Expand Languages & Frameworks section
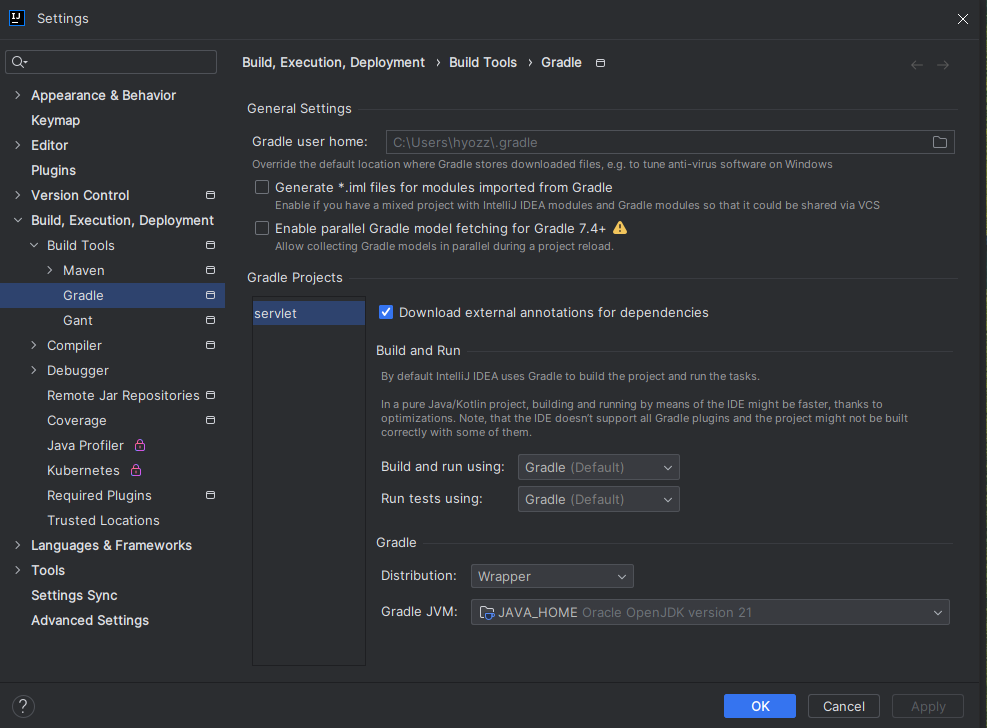987x728 pixels. coord(18,545)
